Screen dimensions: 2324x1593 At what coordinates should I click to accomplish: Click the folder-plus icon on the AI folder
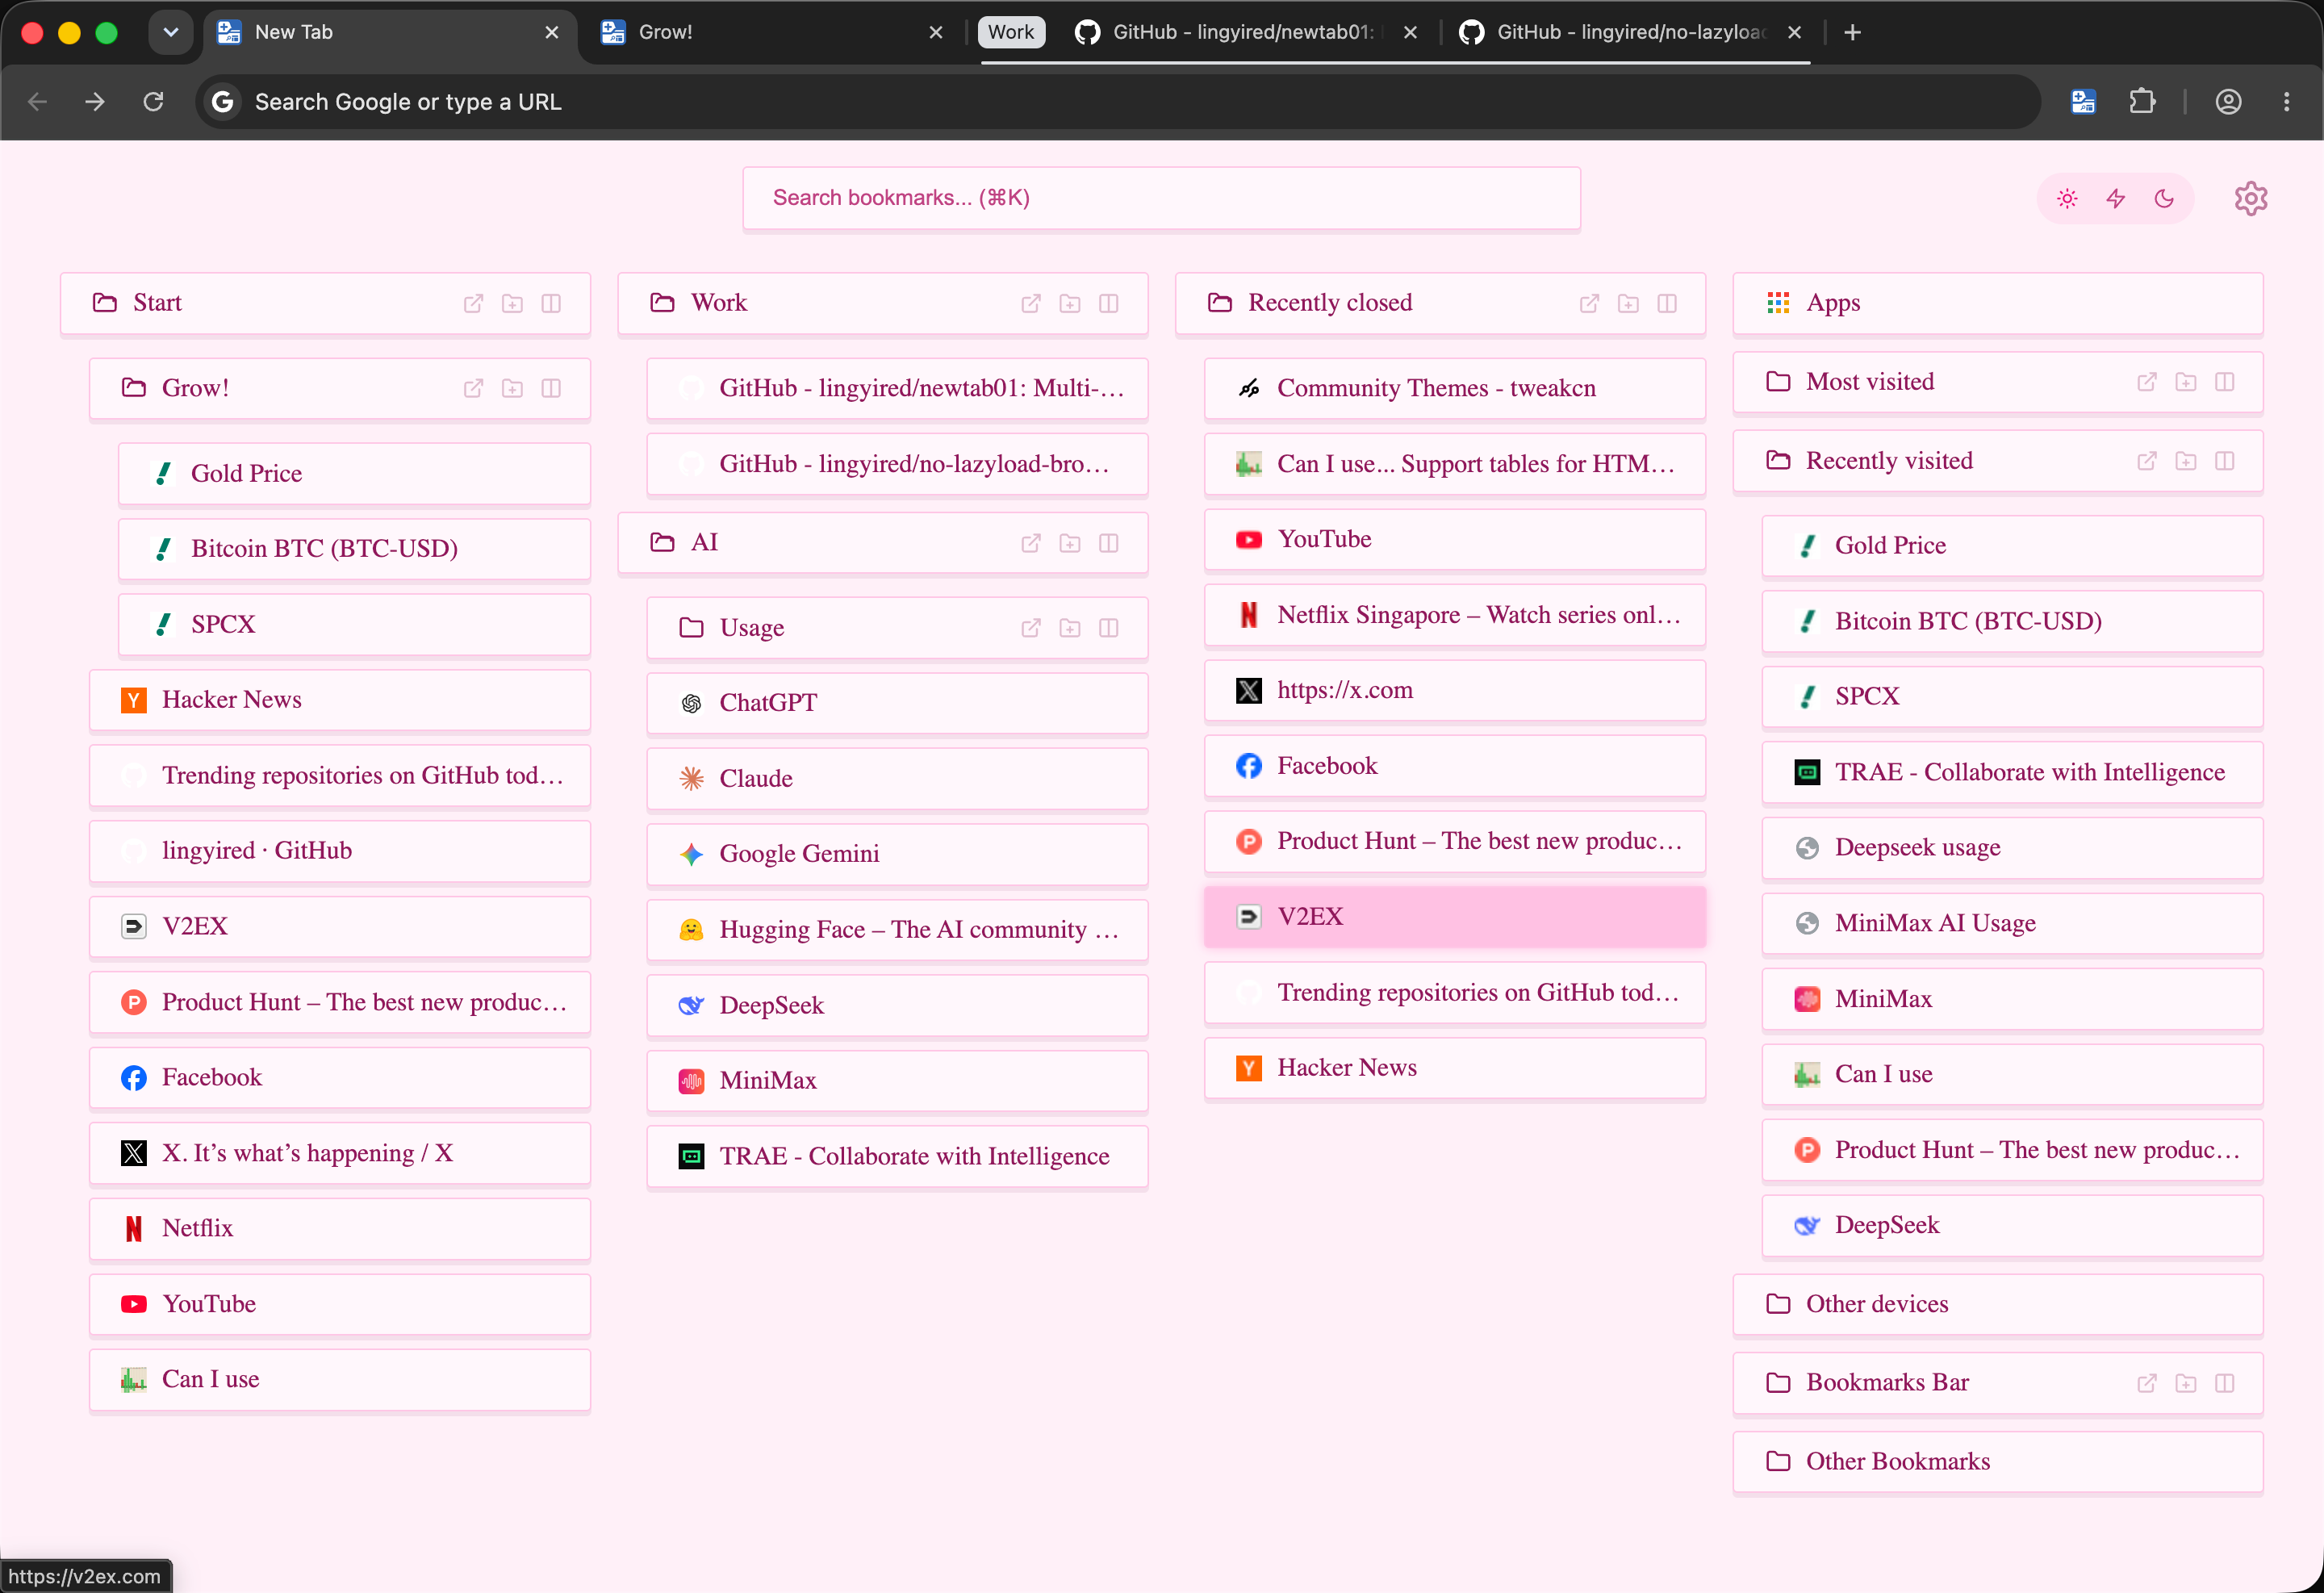(1070, 543)
